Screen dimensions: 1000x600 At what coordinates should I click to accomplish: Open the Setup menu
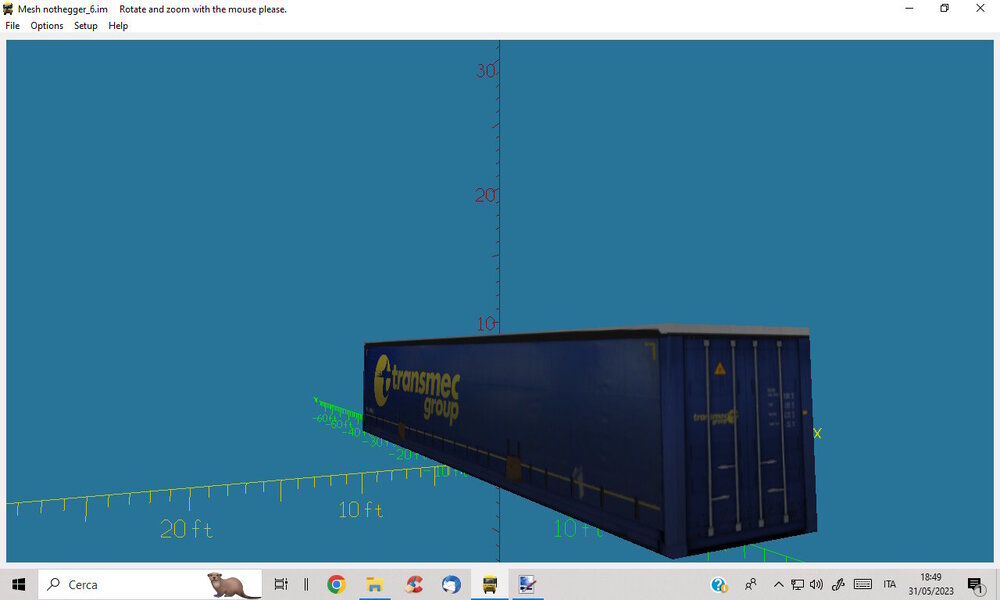click(x=85, y=26)
